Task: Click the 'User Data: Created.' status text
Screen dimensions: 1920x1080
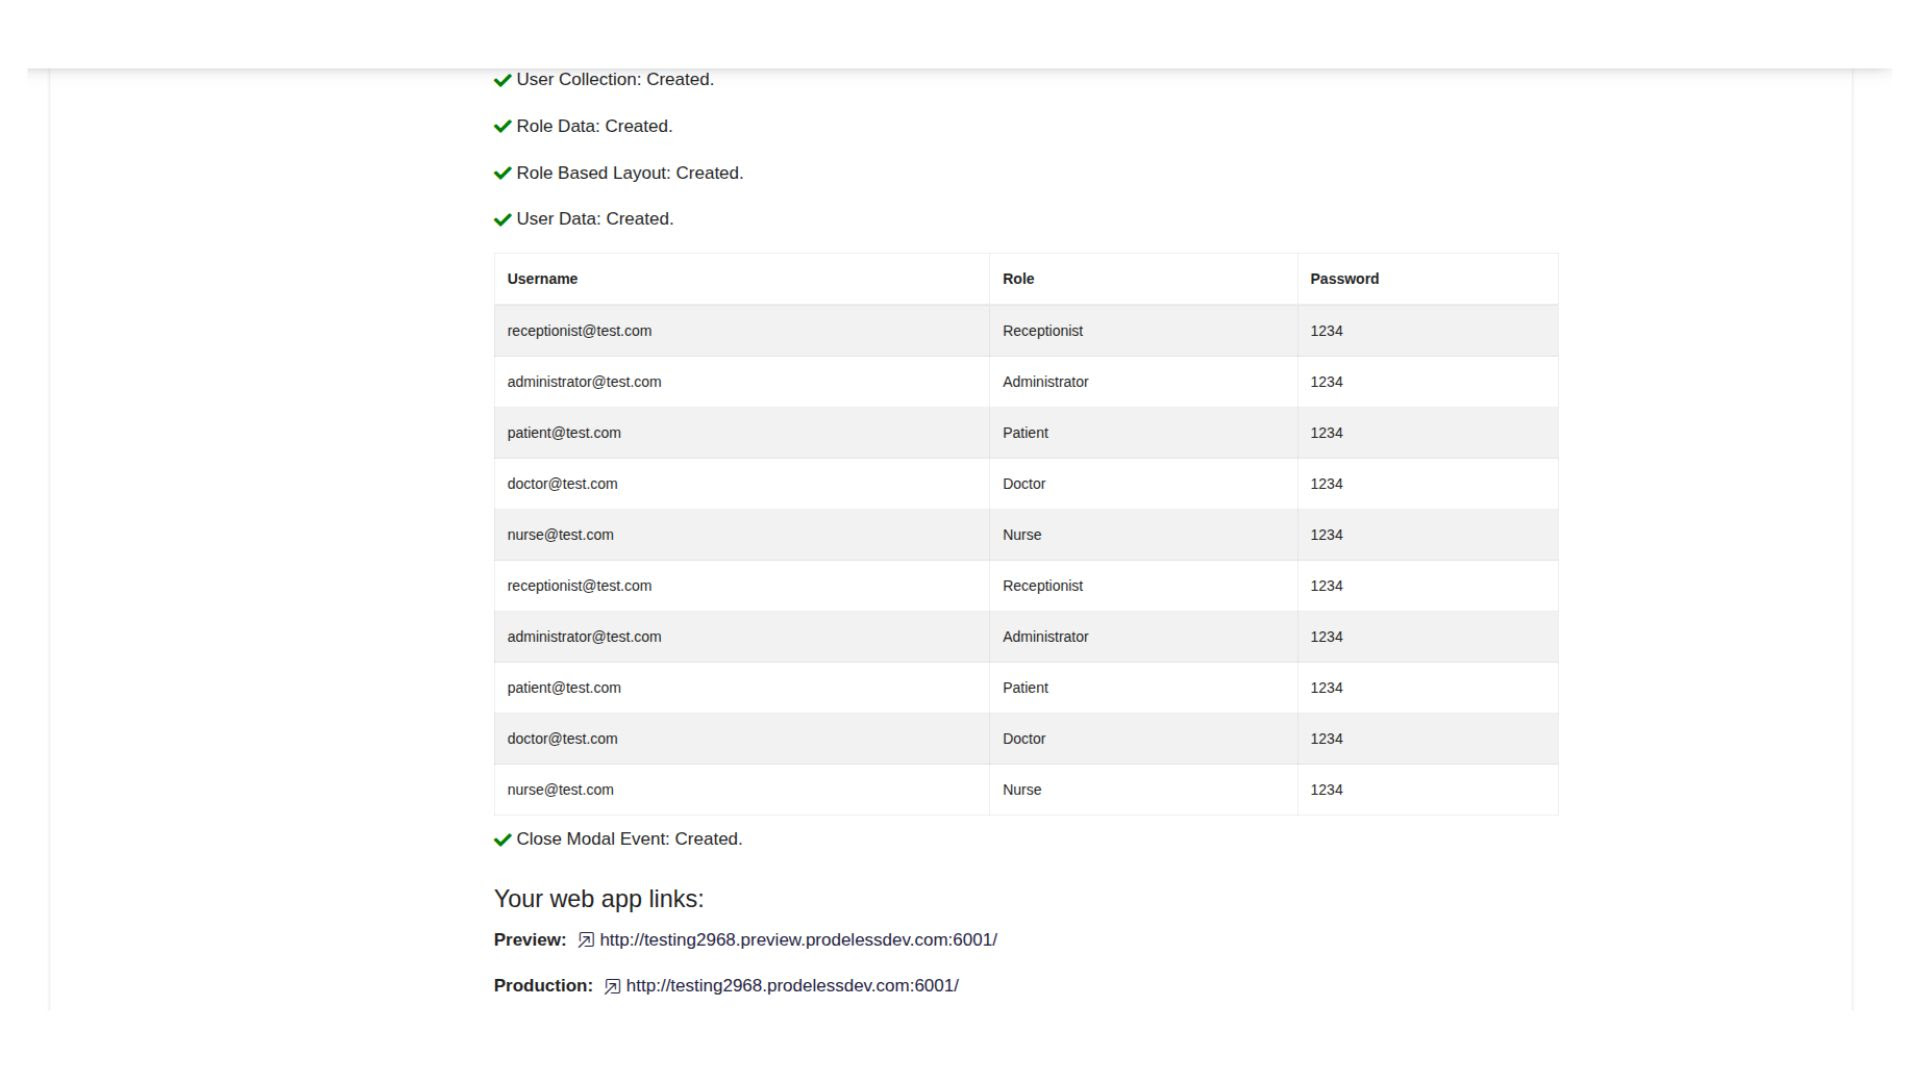Action: (x=595, y=219)
